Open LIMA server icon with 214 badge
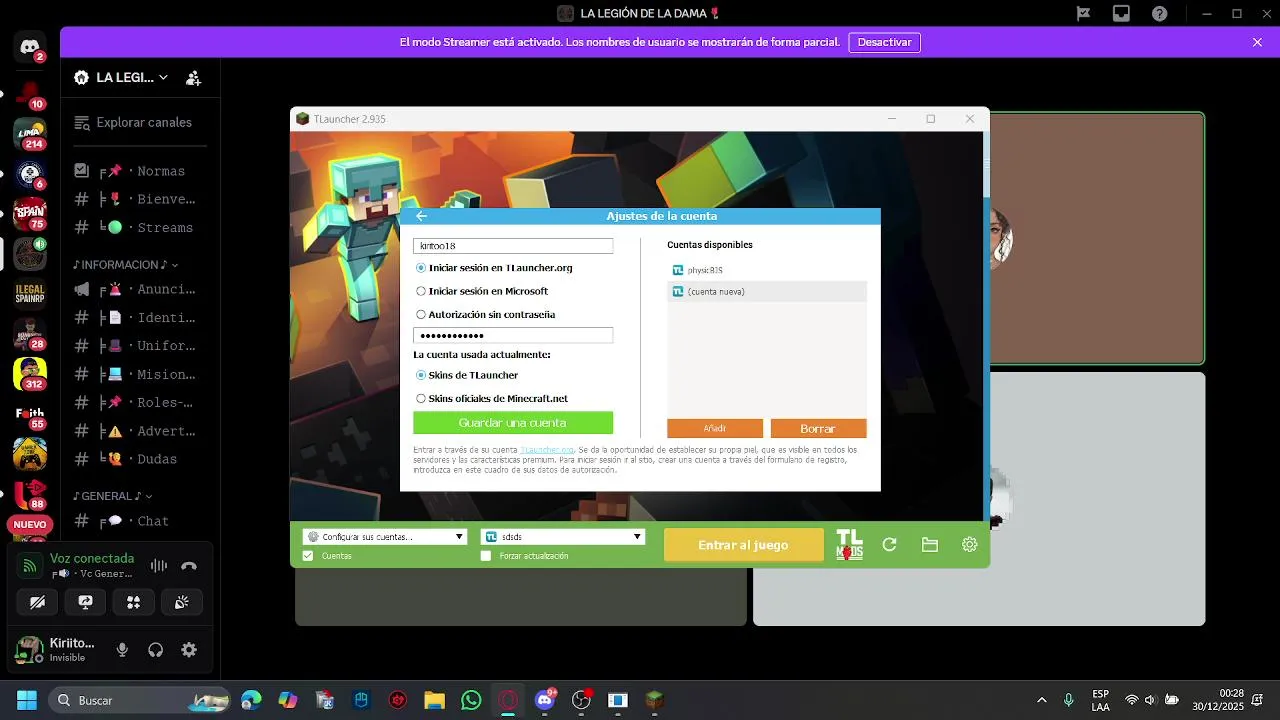 click(x=30, y=132)
